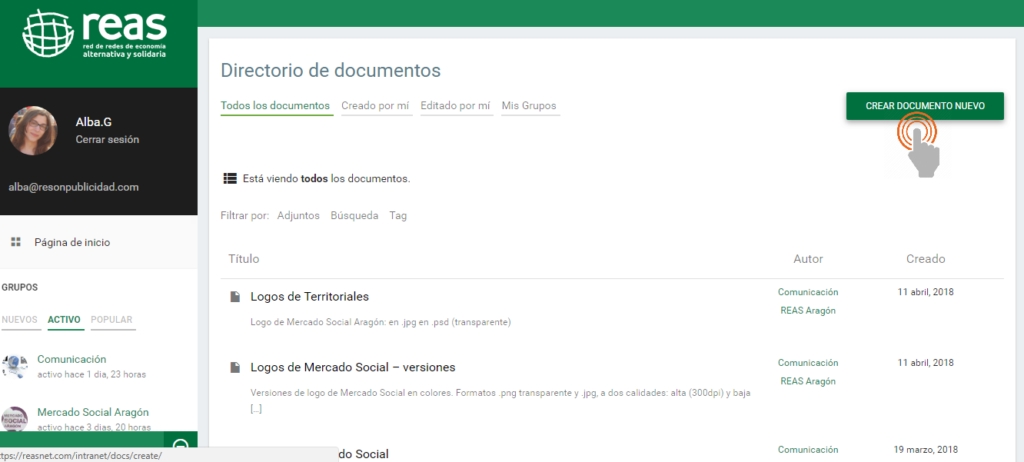This screenshot has width=1024, height=462.
Task: Open the Mercado Social Aragón group avatar
Action: click(x=15, y=420)
